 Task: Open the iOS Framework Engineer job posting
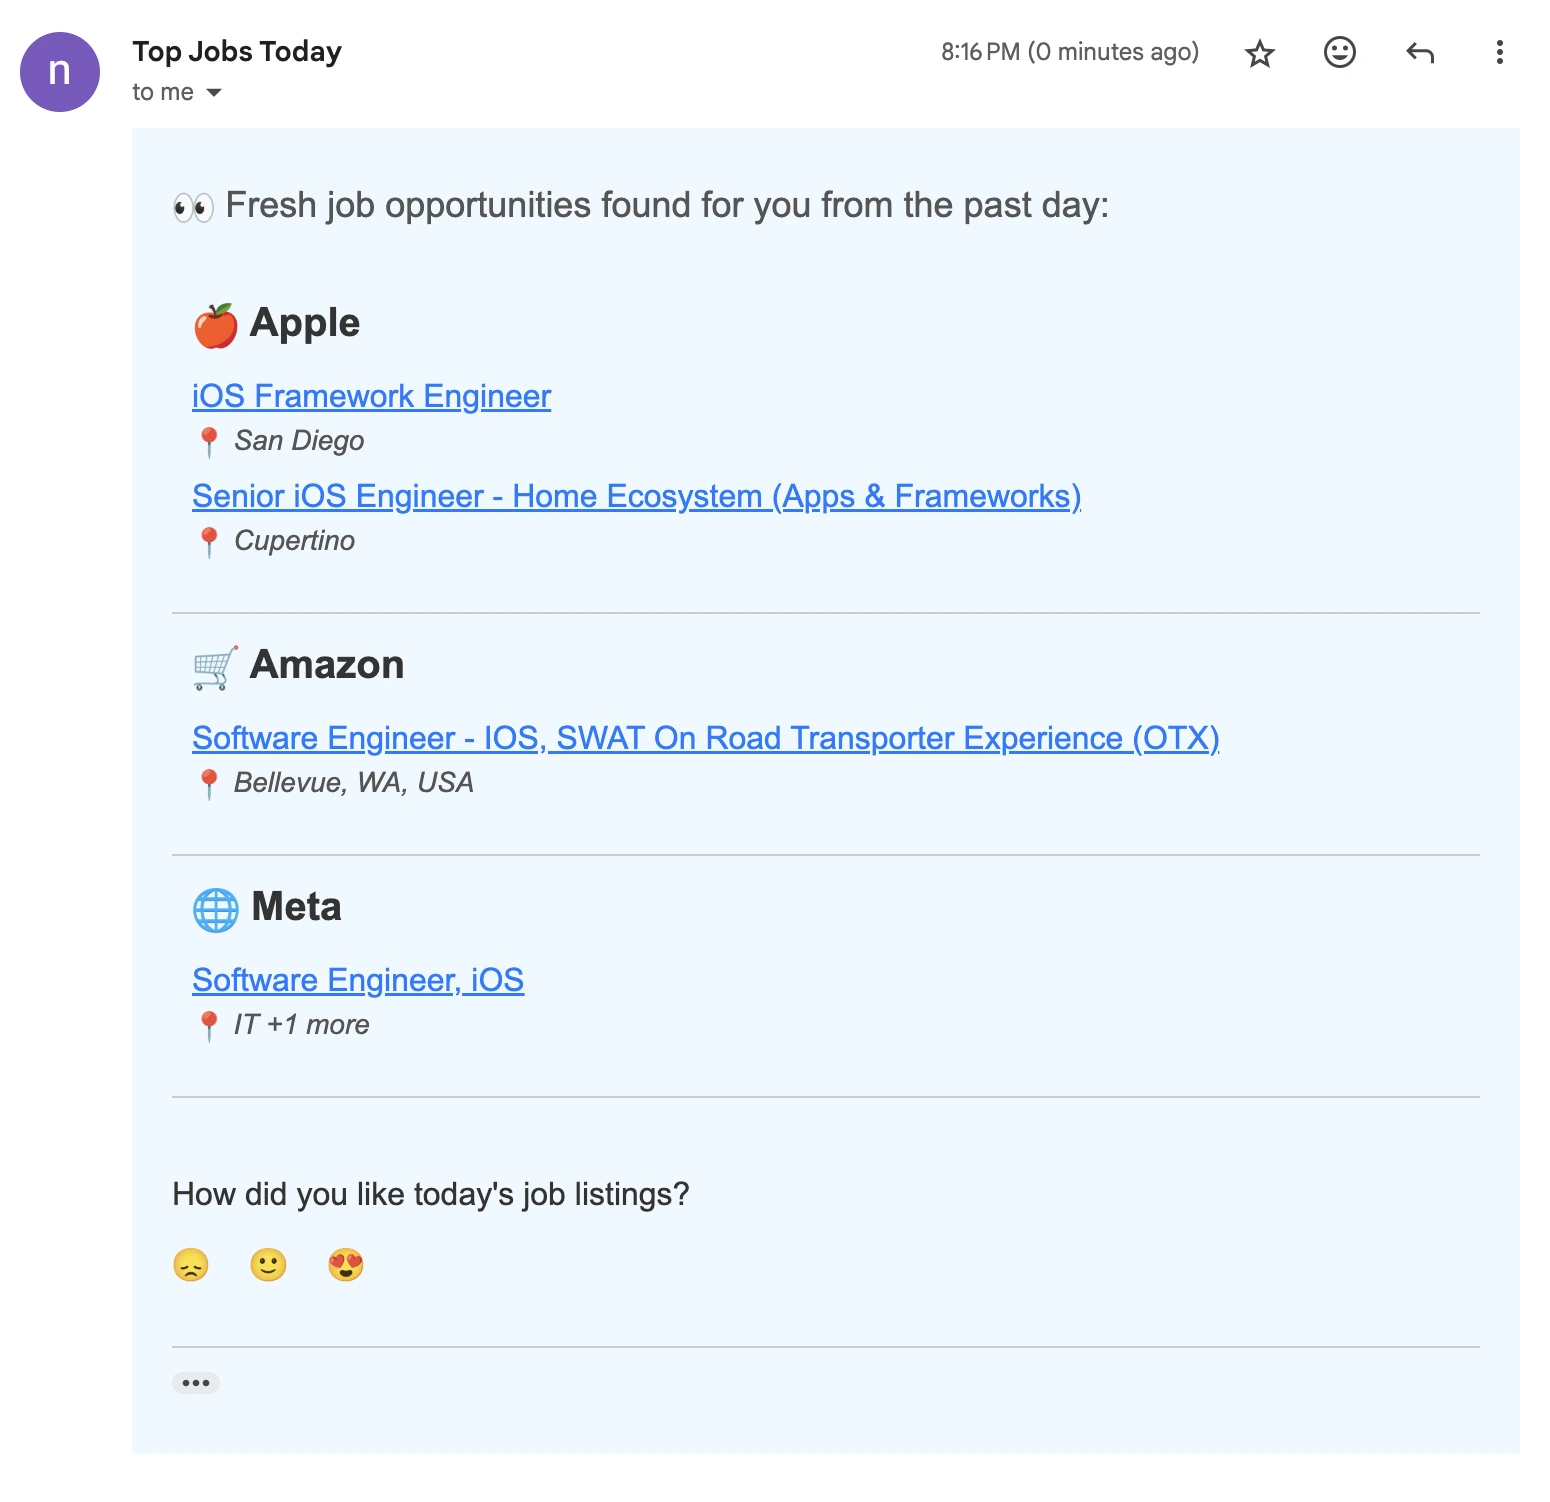(x=371, y=396)
